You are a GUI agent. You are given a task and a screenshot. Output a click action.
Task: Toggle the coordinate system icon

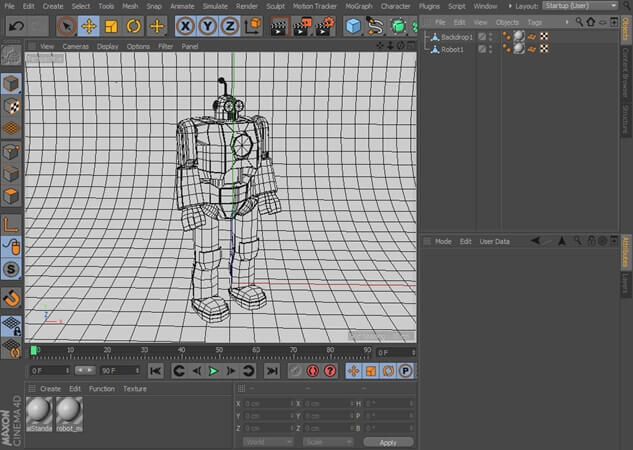253,26
